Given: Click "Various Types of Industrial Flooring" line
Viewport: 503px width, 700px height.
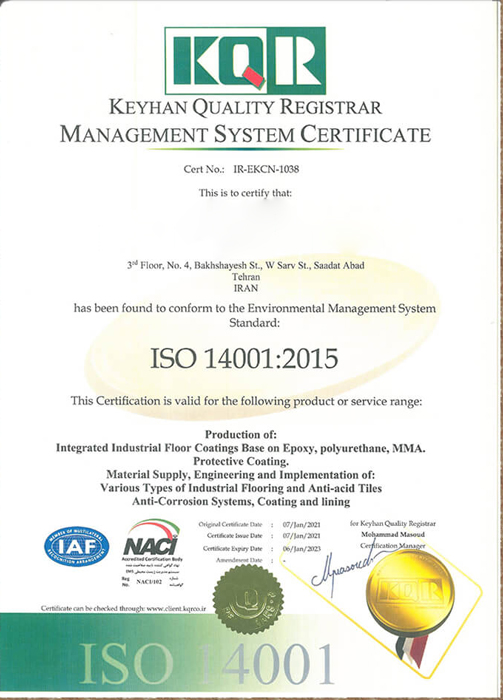Looking at the screenshot, I should (x=241, y=488).
